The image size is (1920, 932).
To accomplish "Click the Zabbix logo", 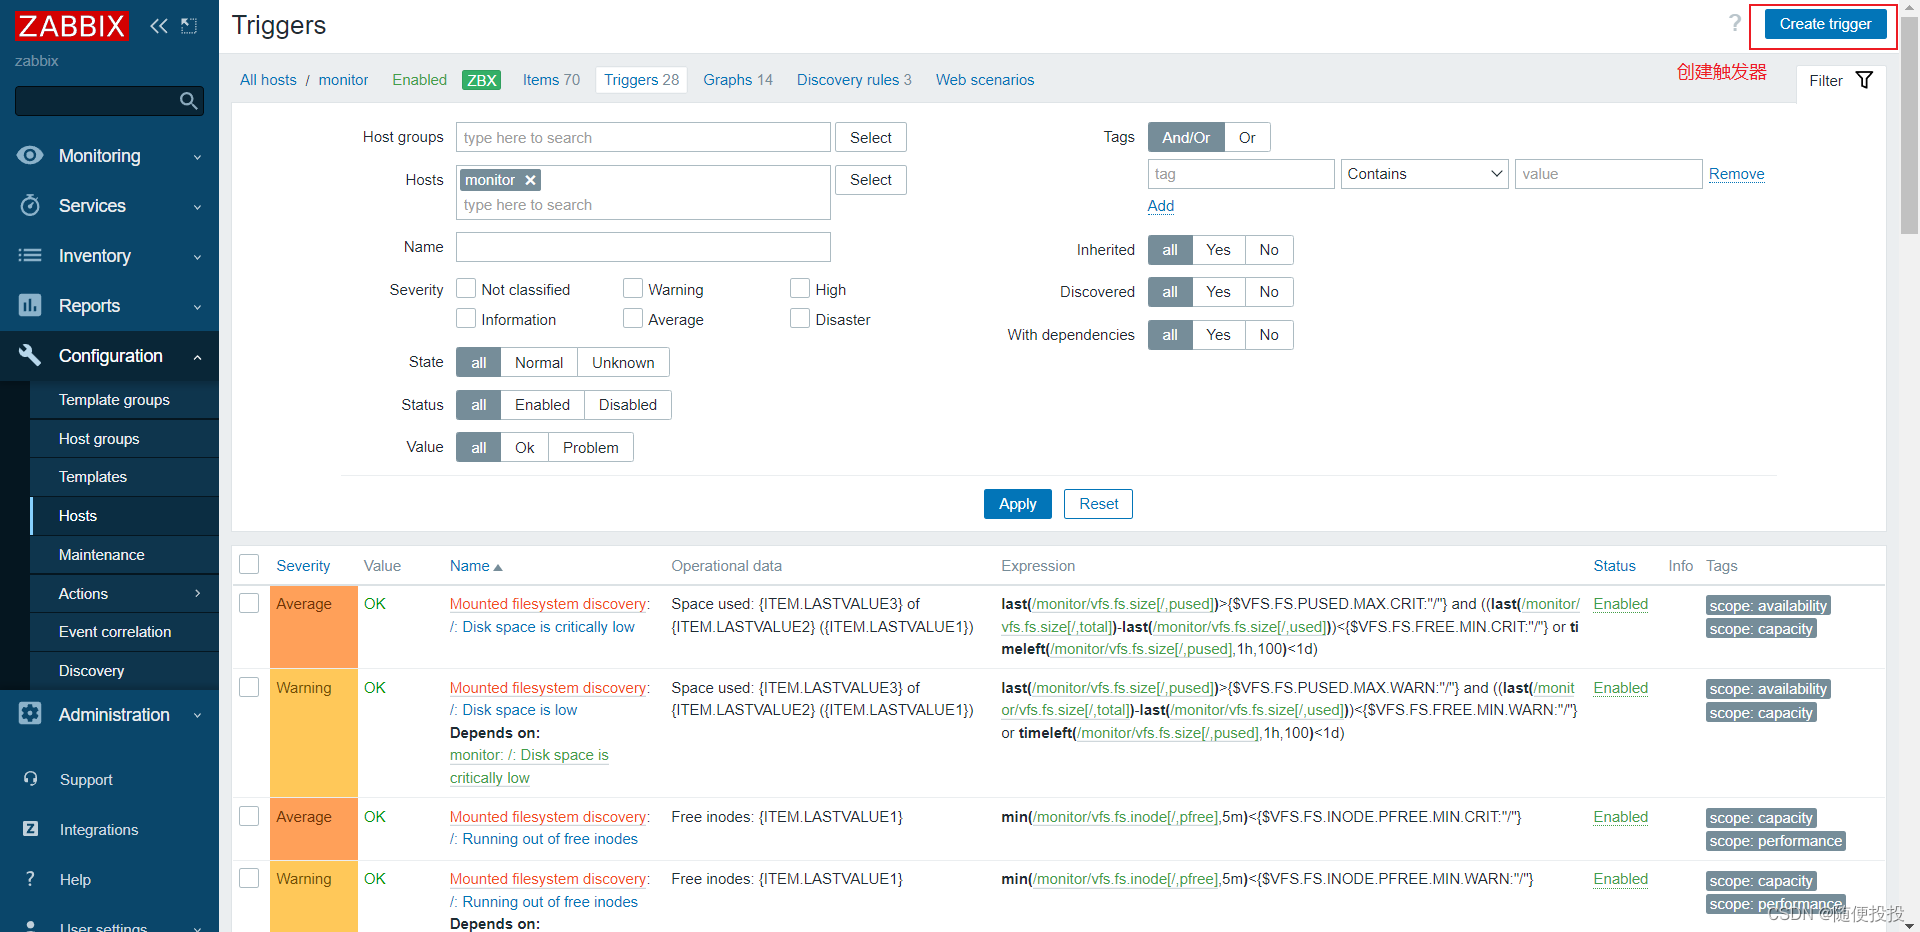I will (72, 26).
